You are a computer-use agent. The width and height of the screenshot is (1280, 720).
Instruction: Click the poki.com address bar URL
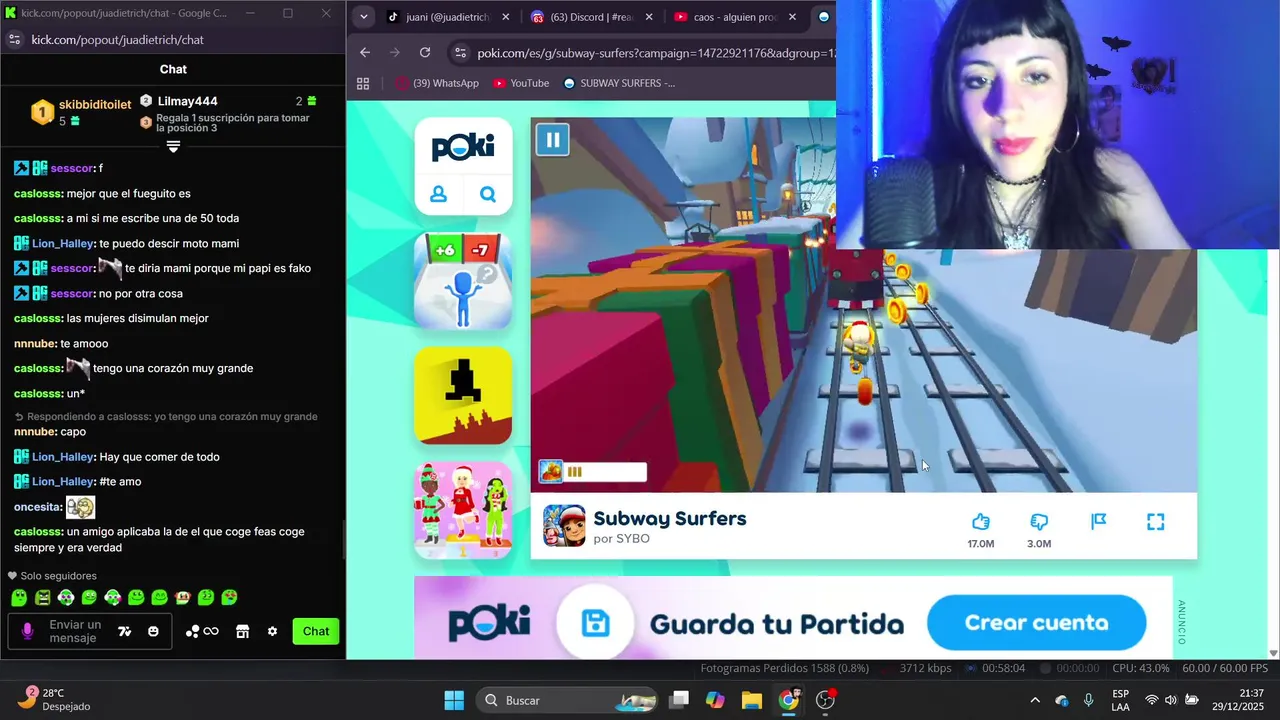click(655, 53)
